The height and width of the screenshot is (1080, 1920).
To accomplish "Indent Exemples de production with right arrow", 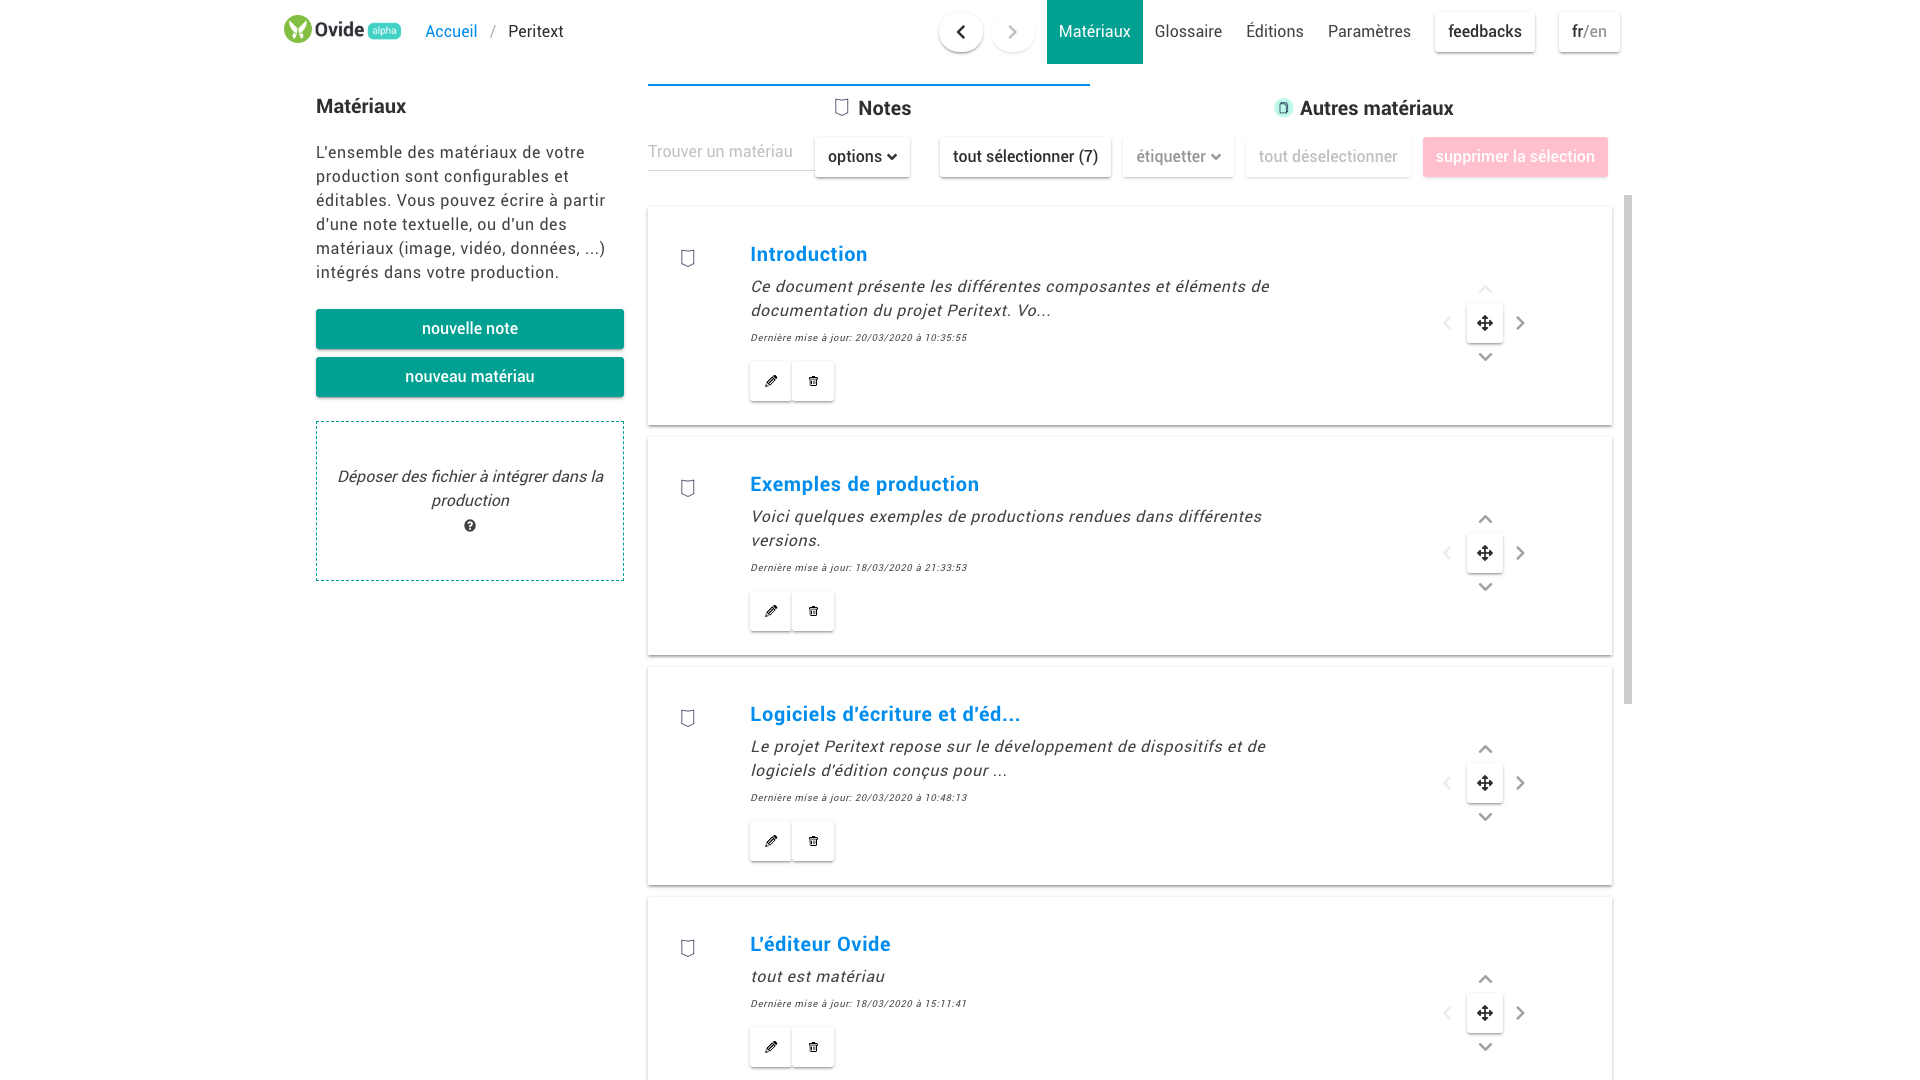I will click(1520, 553).
